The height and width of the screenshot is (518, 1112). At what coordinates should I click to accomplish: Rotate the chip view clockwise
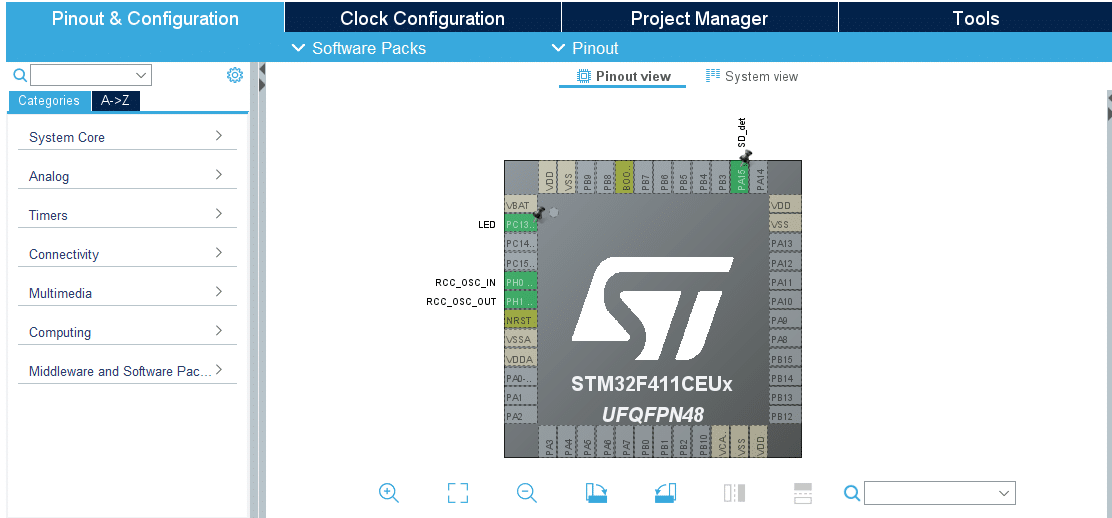[x=596, y=493]
